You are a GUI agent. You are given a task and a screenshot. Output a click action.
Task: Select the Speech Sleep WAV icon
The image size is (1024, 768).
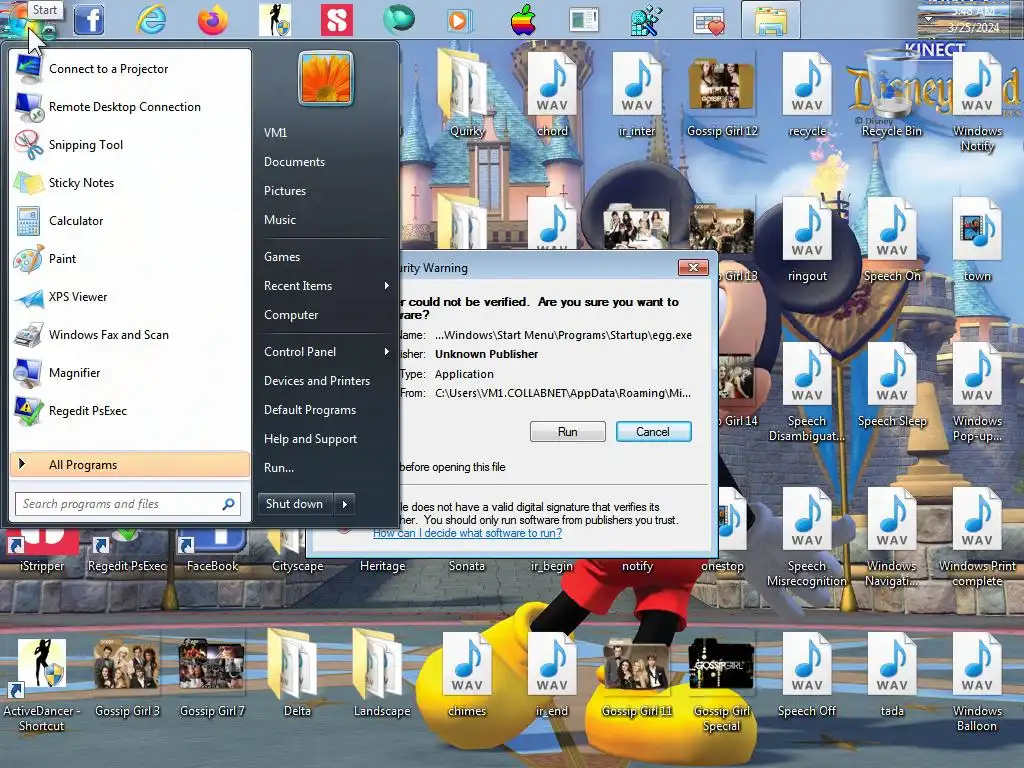[892, 385]
